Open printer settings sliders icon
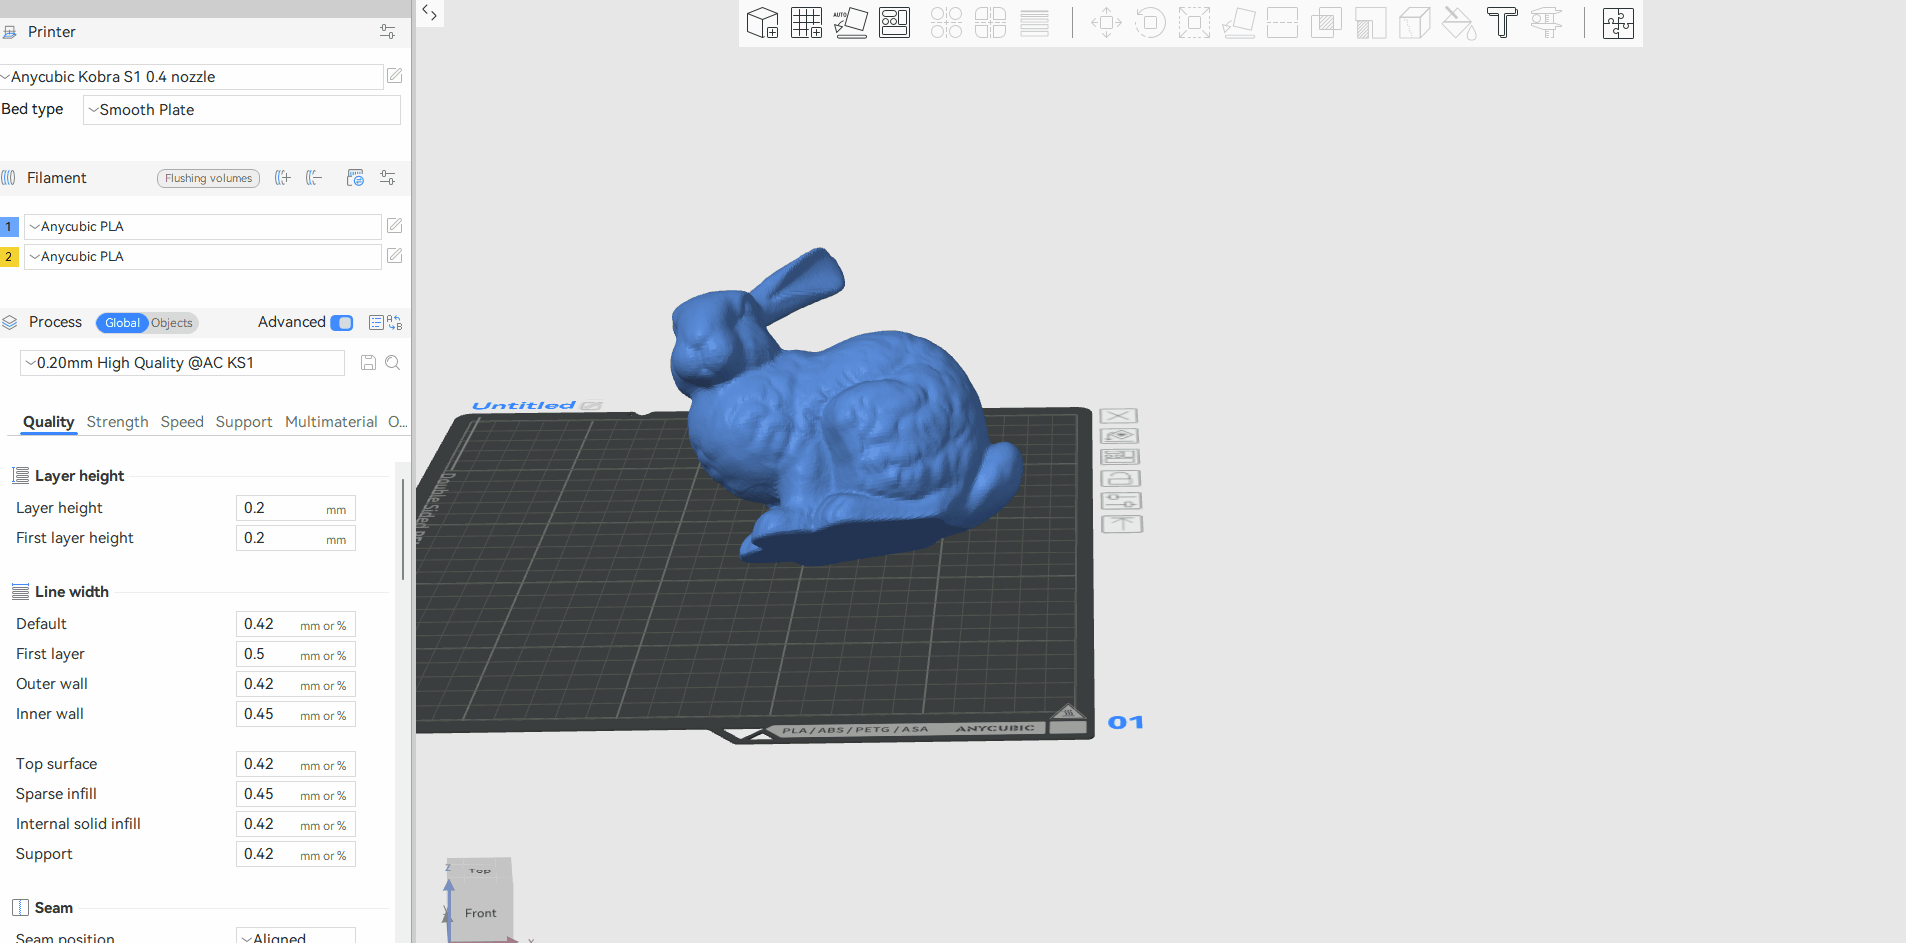Screen dimensions: 1906x943 click(x=388, y=32)
